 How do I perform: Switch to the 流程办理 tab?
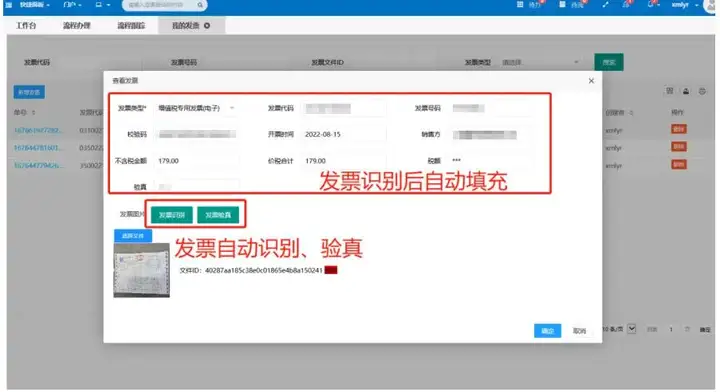(77, 26)
